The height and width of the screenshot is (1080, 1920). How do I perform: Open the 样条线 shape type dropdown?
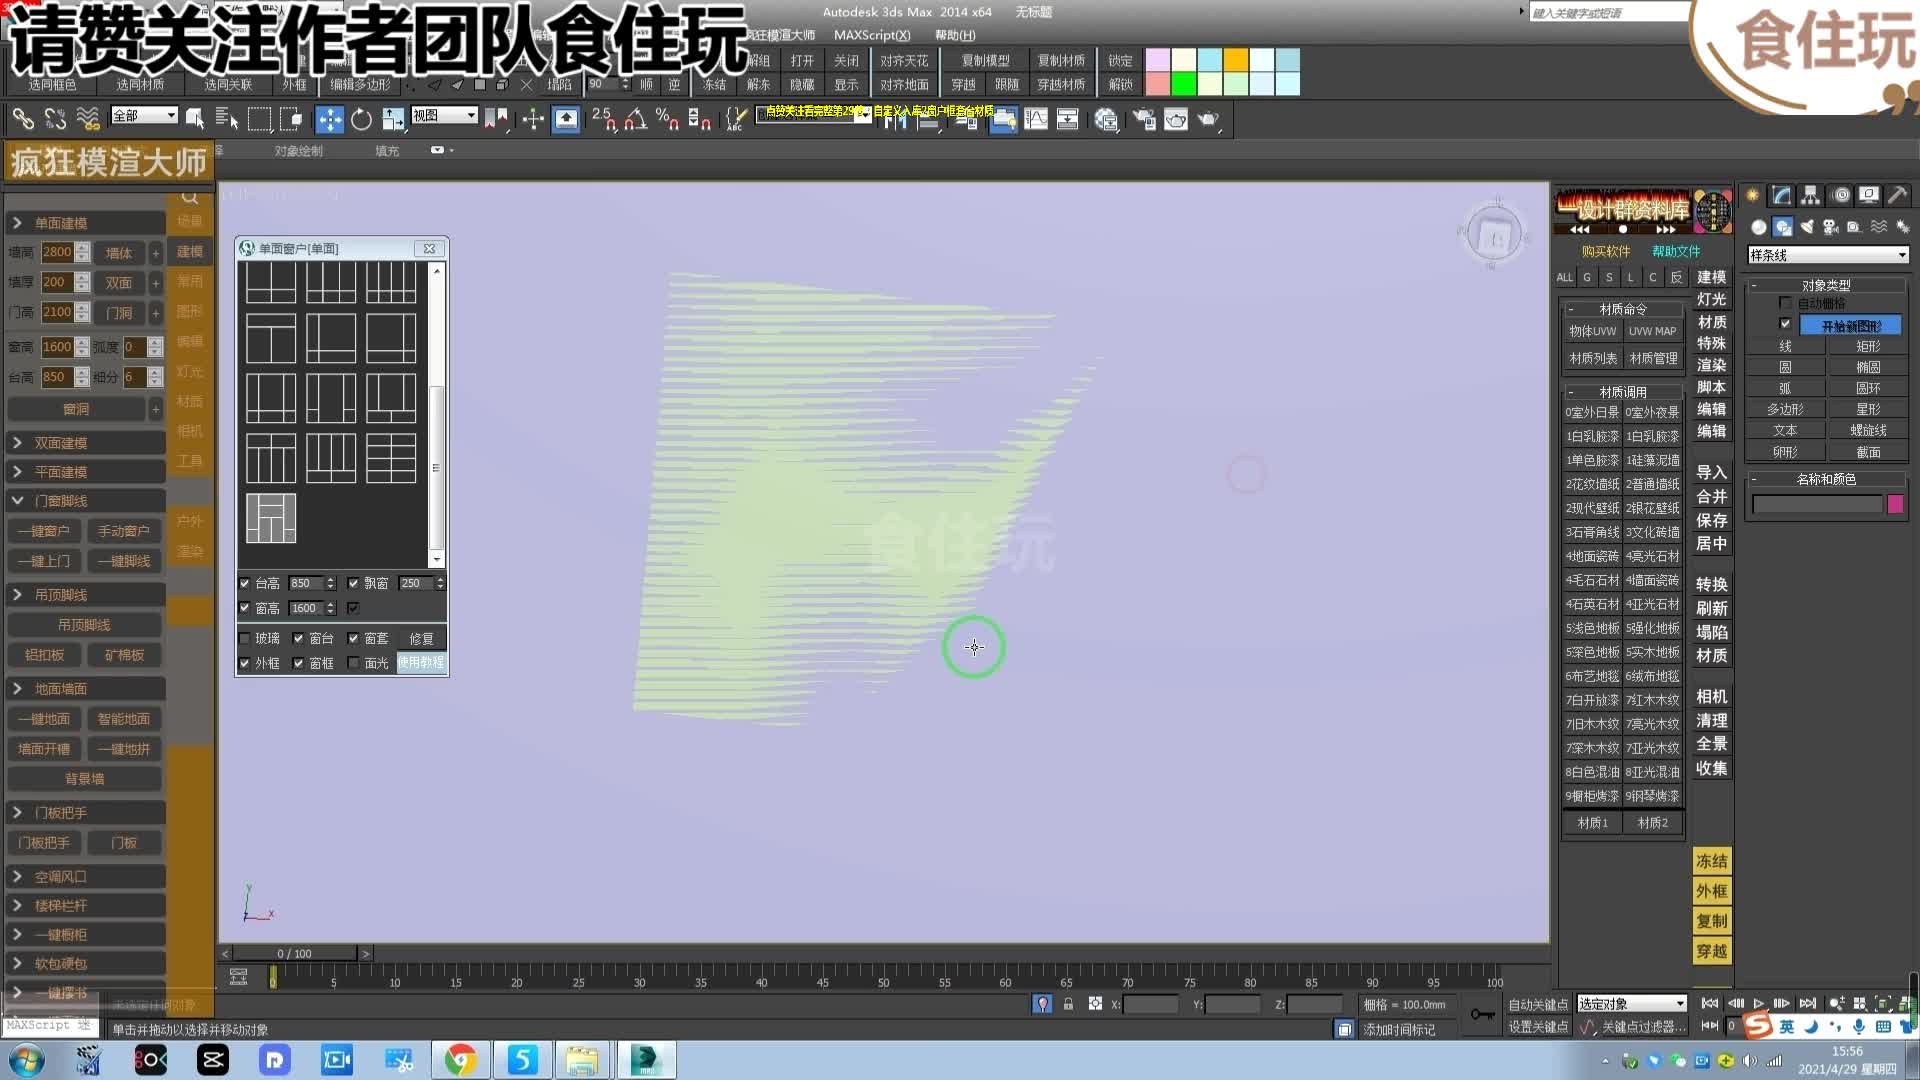(1828, 256)
